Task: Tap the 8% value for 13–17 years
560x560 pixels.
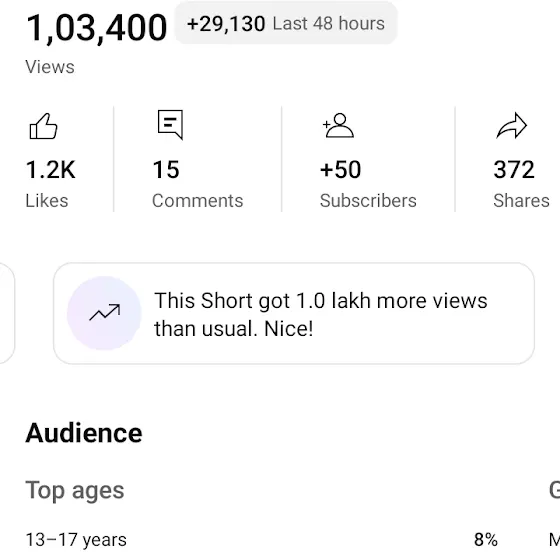Action: point(486,540)
